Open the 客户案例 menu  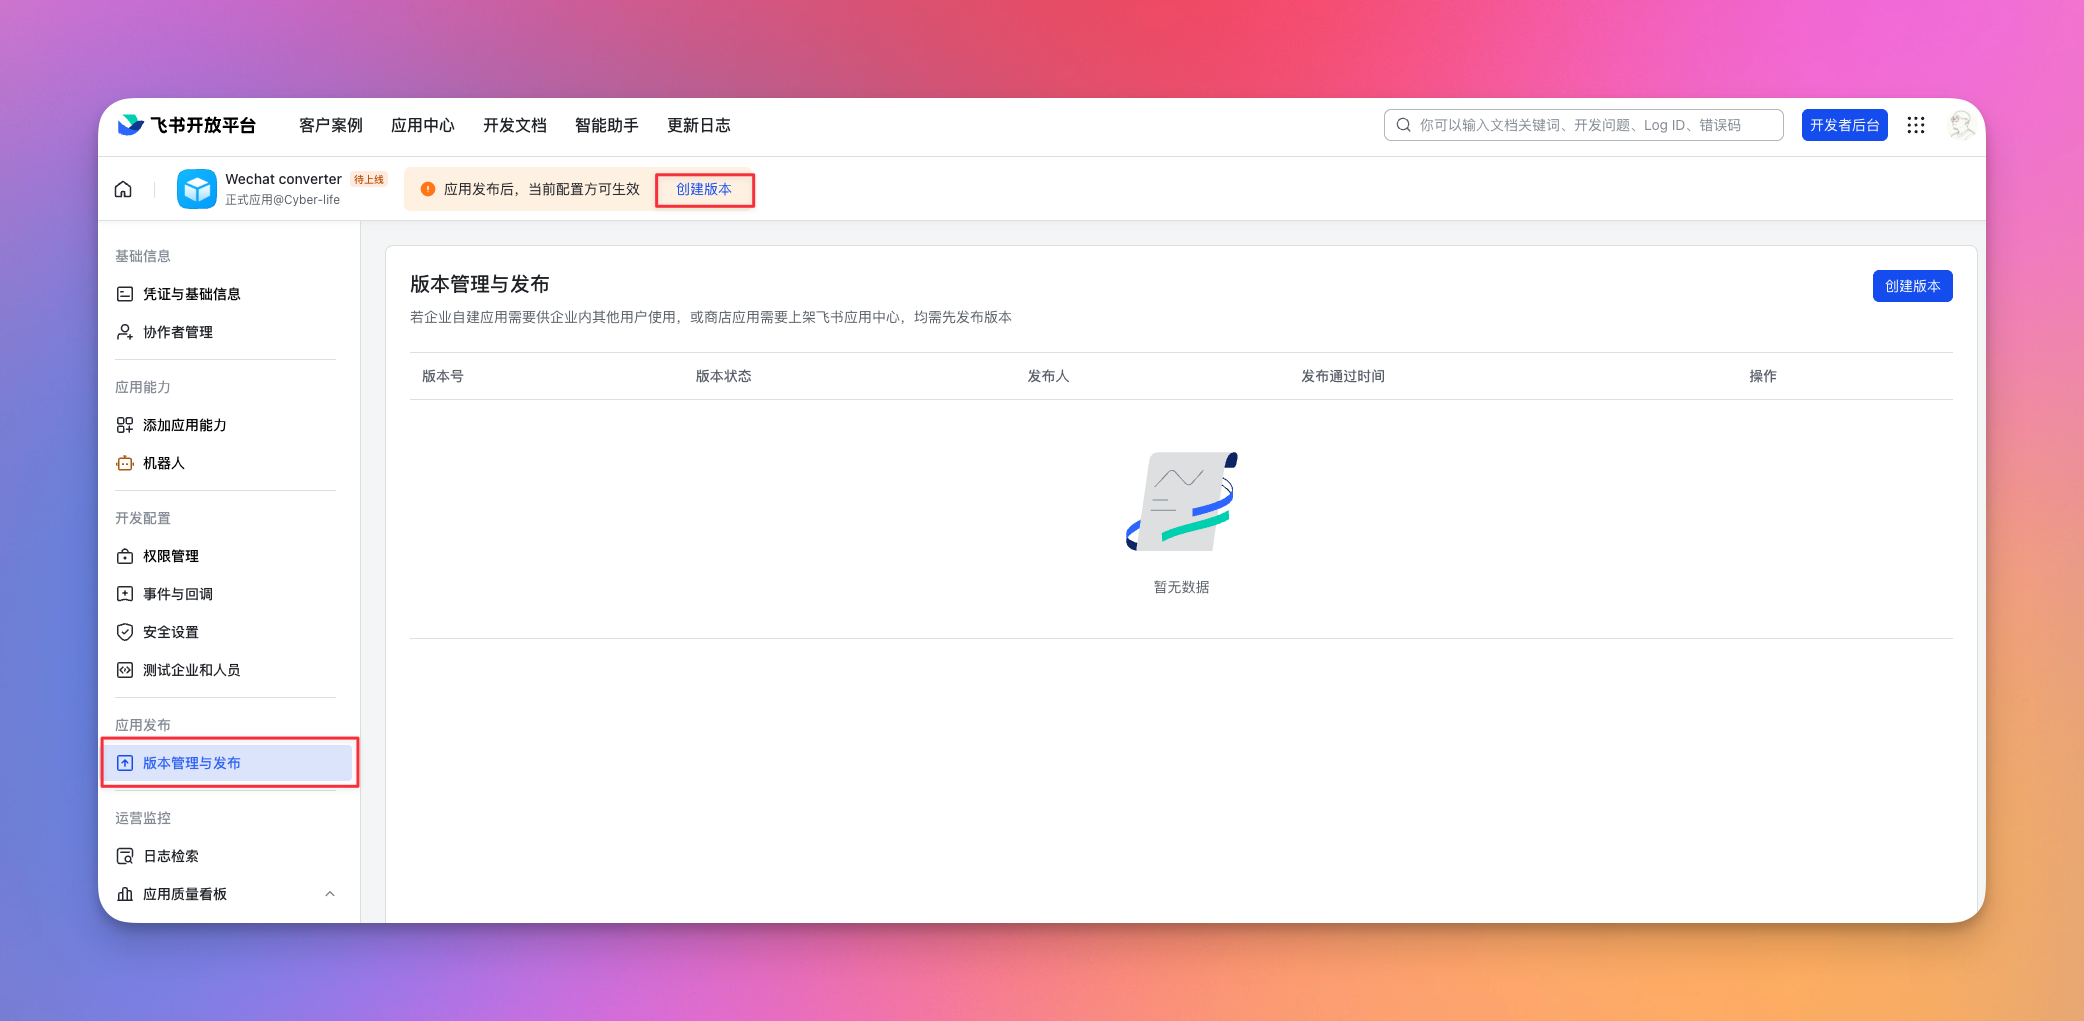[x=331, y=125]
